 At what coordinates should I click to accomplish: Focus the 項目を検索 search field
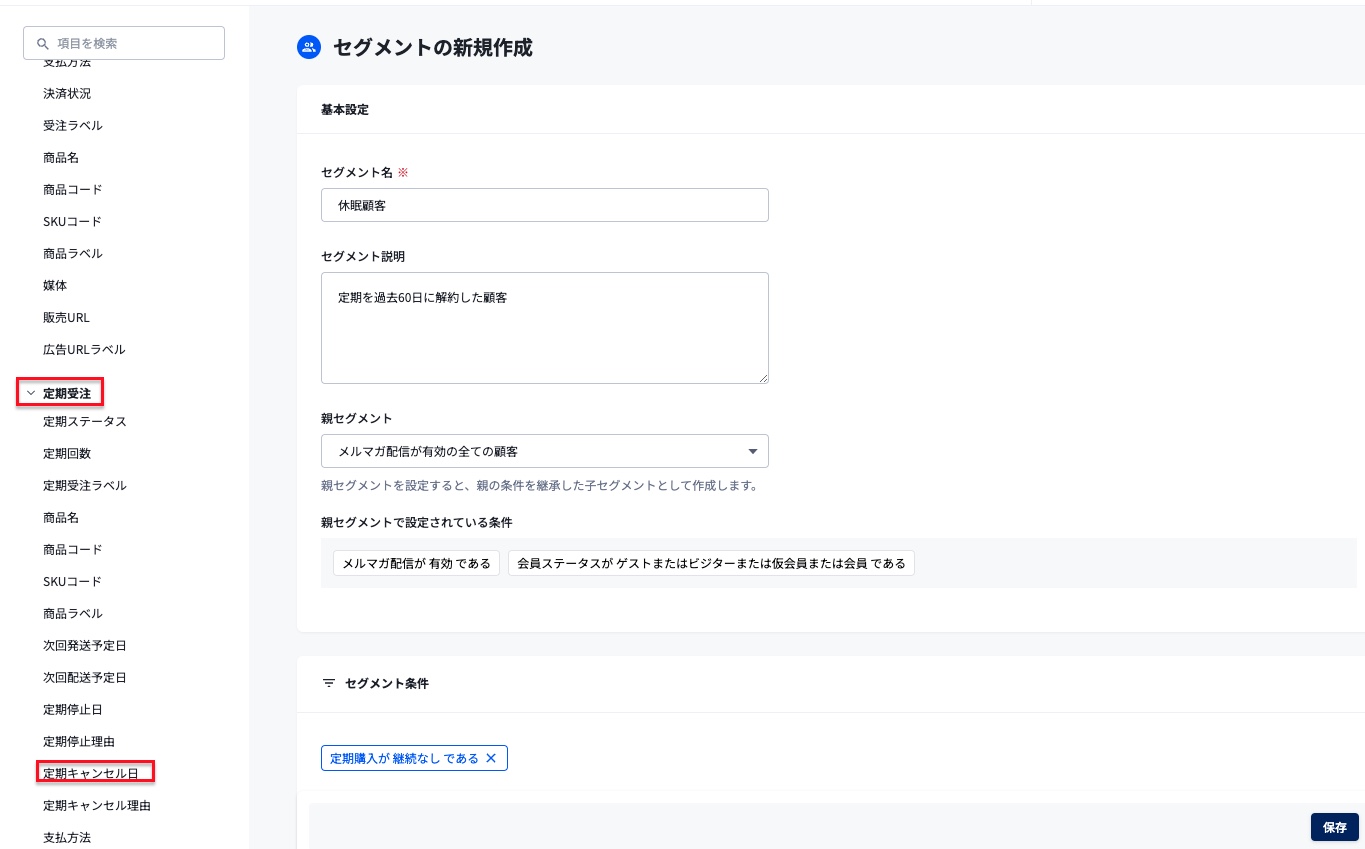(124, 43)
